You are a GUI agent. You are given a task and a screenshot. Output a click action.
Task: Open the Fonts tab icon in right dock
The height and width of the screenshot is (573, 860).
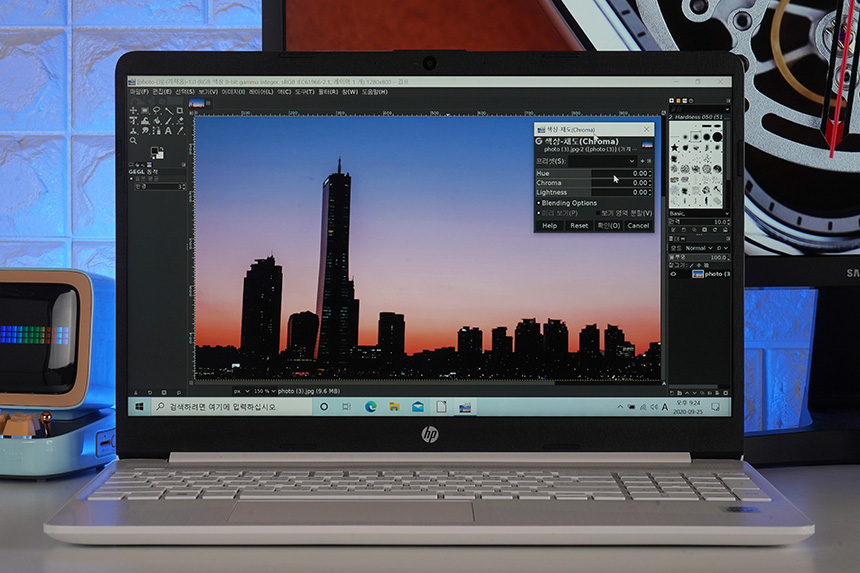click(684, 100)
